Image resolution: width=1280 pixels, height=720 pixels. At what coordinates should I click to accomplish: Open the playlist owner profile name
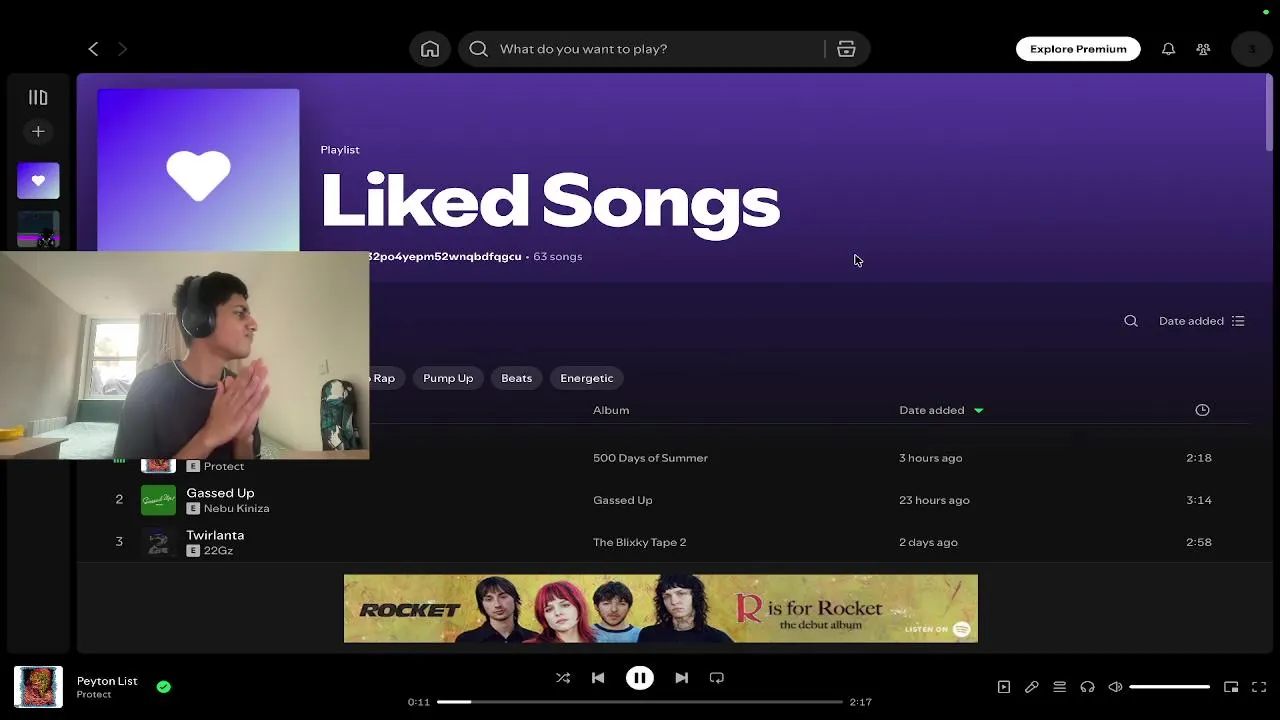click(x=445, y=257)
